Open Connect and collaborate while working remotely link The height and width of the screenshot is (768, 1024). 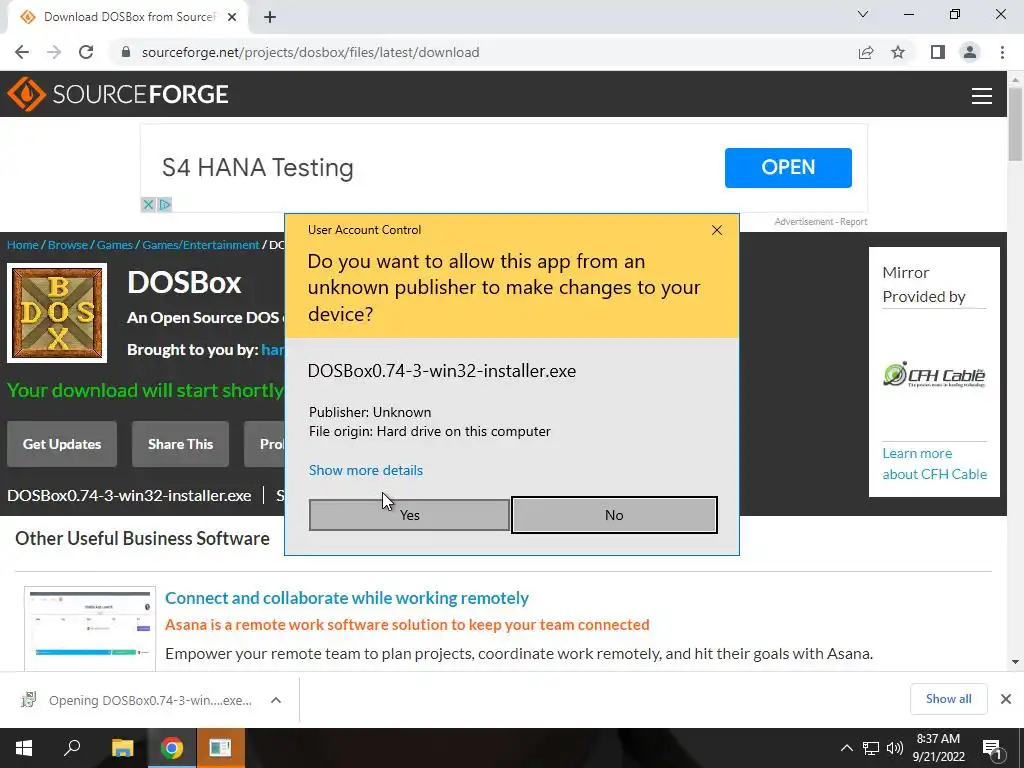point(347,598)
